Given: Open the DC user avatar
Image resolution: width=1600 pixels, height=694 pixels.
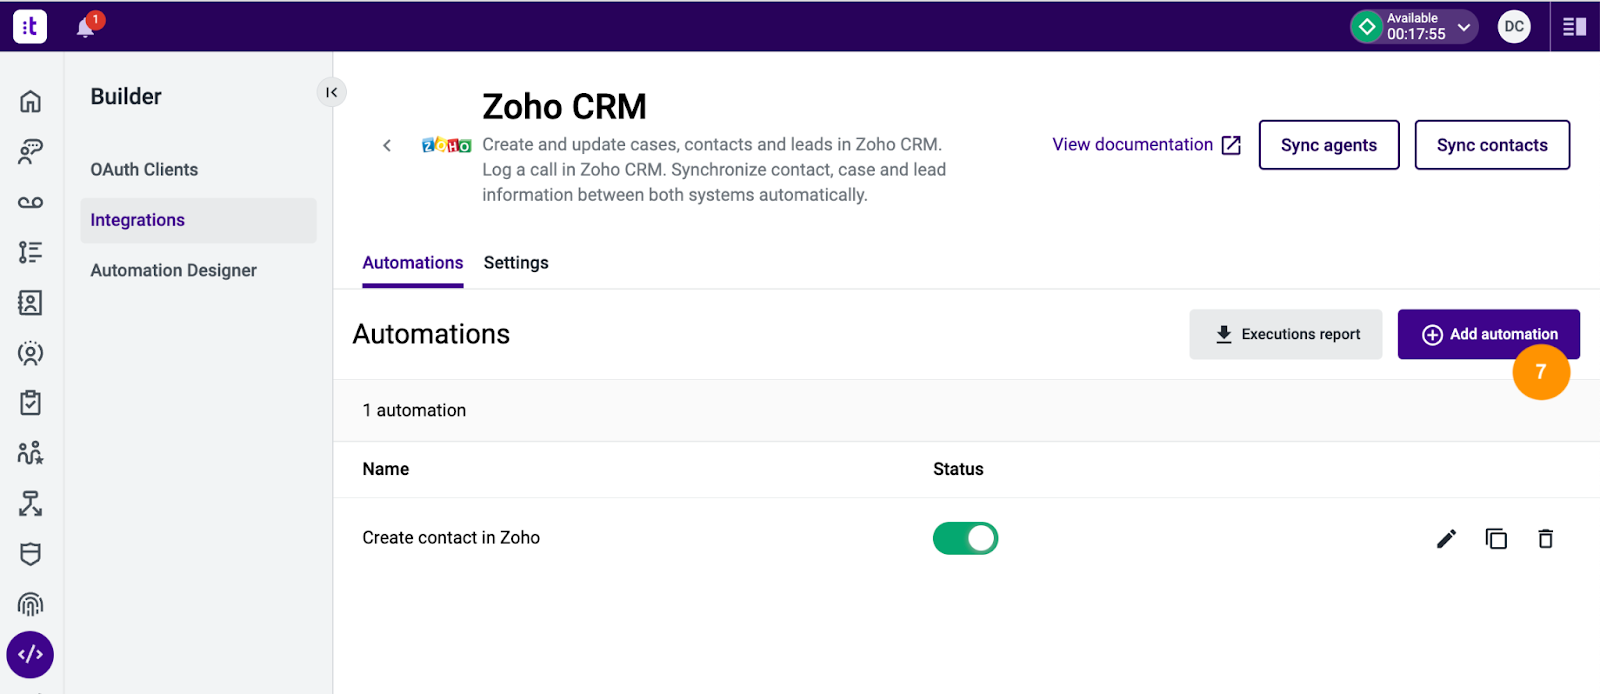Looking at the screenshot, I should pos(1514,27).
